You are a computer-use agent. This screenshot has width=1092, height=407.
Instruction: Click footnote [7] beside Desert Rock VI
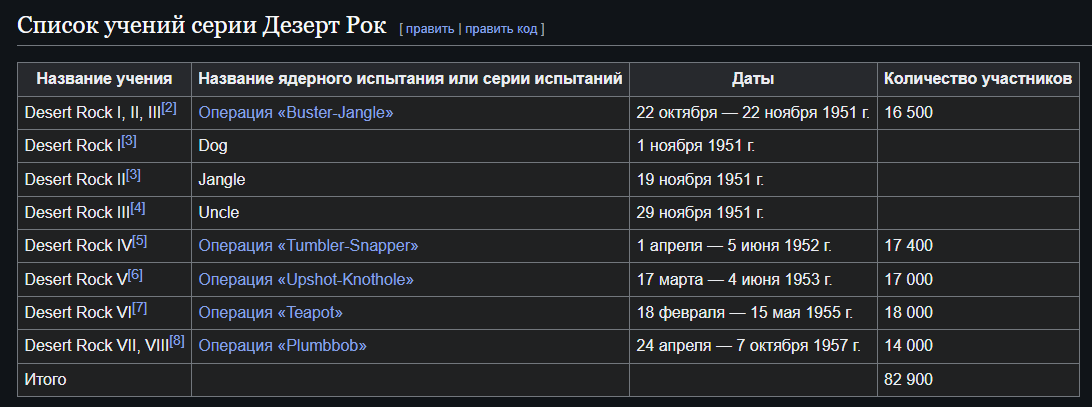point(139,308)
